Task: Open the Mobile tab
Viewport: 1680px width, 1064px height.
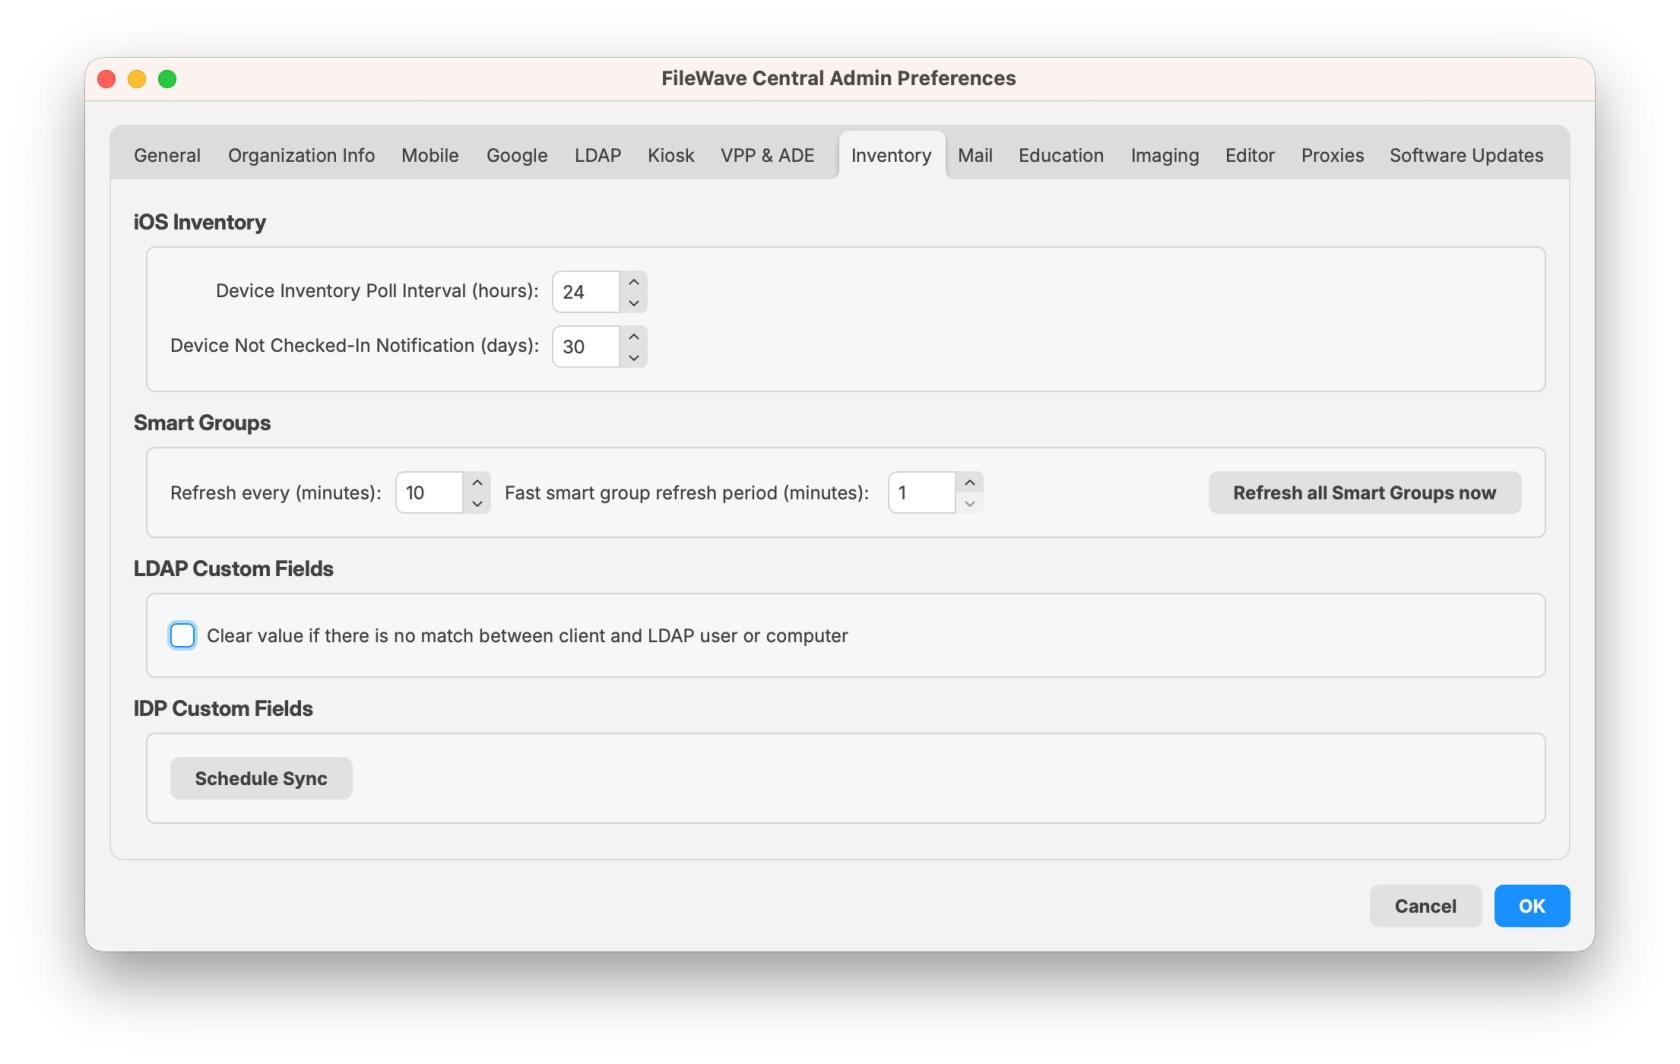Action: pyautogui.click(x=430, y=155)
